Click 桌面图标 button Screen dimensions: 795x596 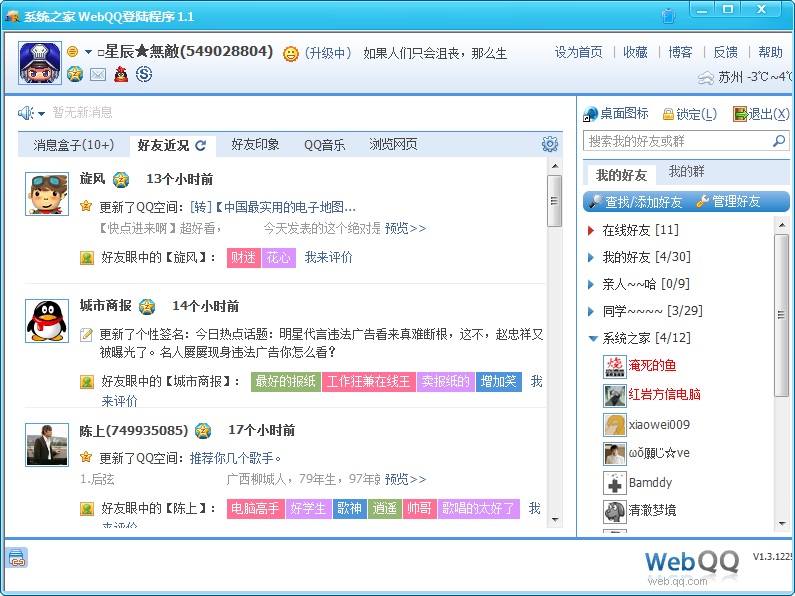click(x=616, y=114)
